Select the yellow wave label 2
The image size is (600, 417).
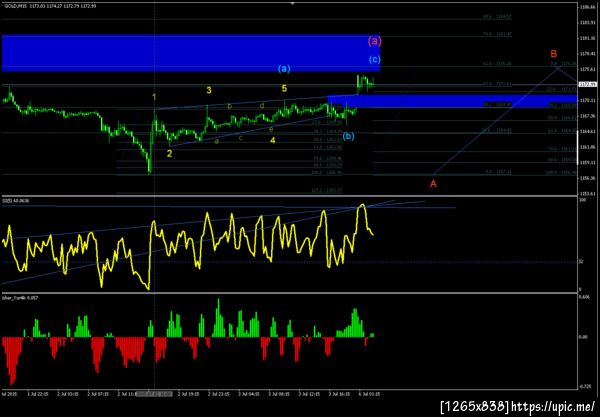point(169,154)
